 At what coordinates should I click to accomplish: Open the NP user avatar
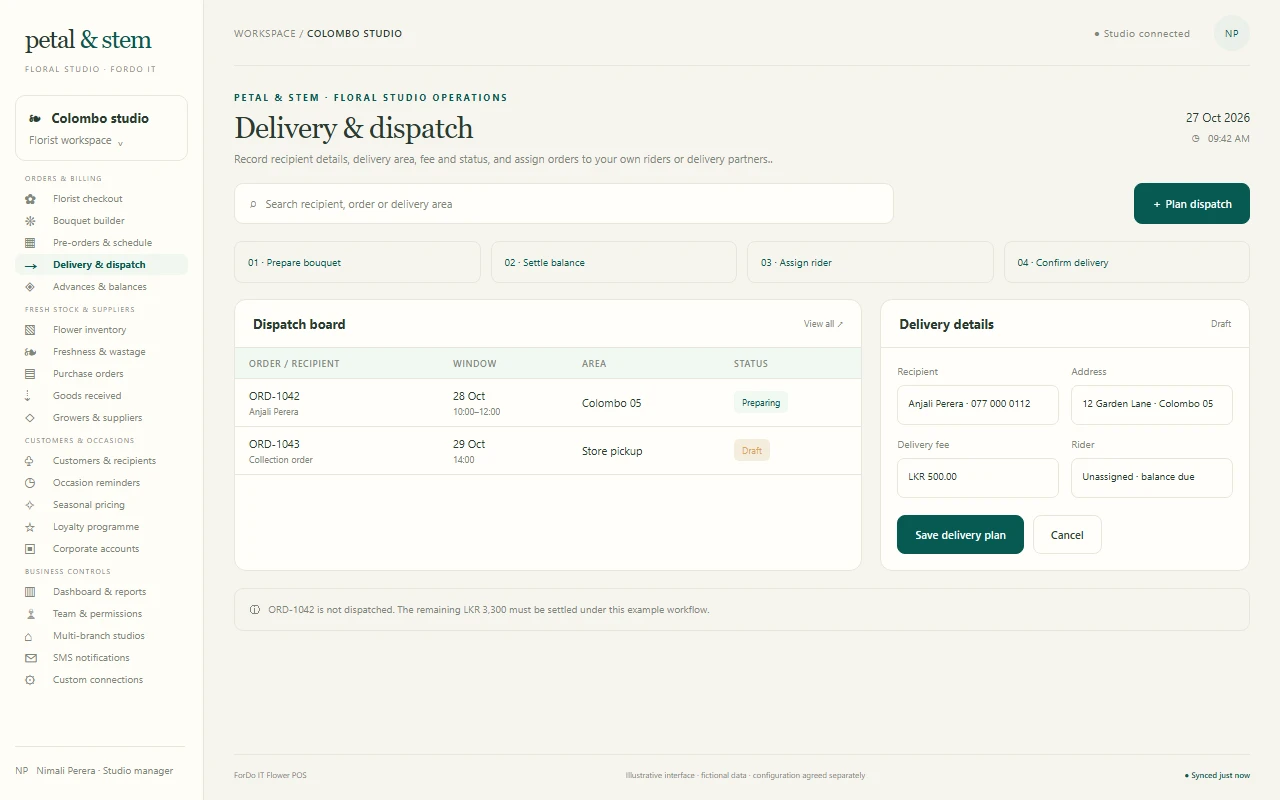click(1232, 34)
